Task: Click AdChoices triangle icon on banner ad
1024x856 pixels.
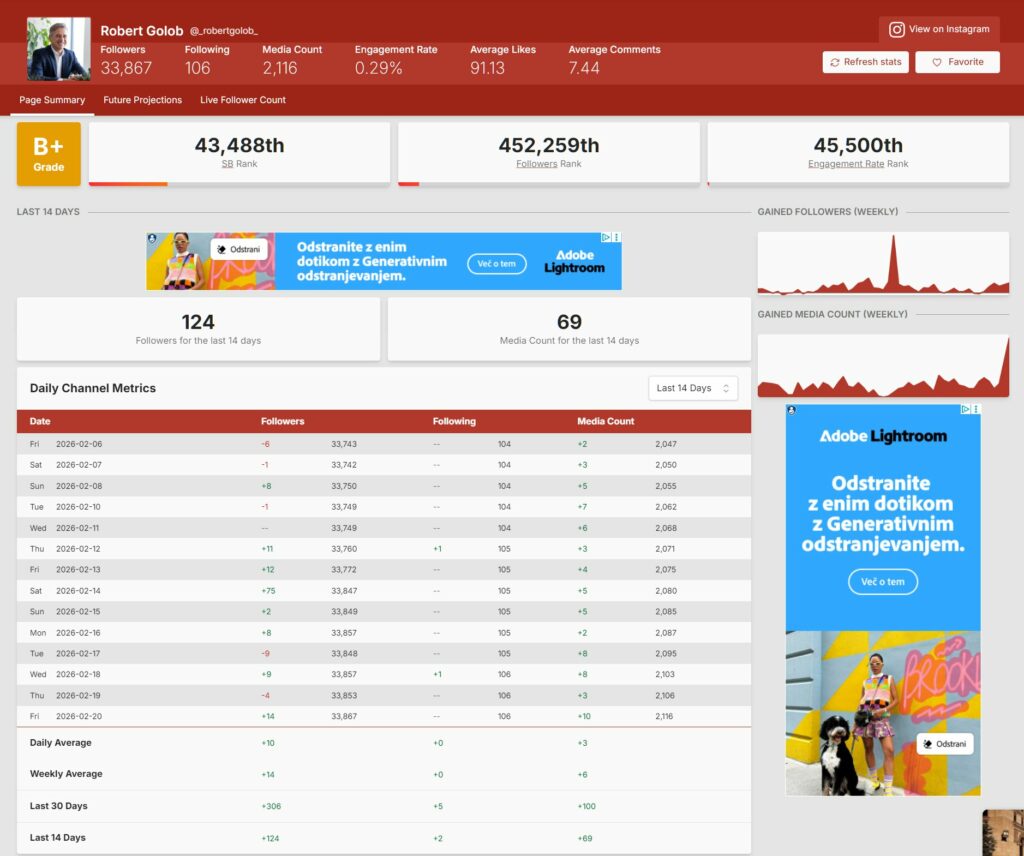Action: pos(606,238)
